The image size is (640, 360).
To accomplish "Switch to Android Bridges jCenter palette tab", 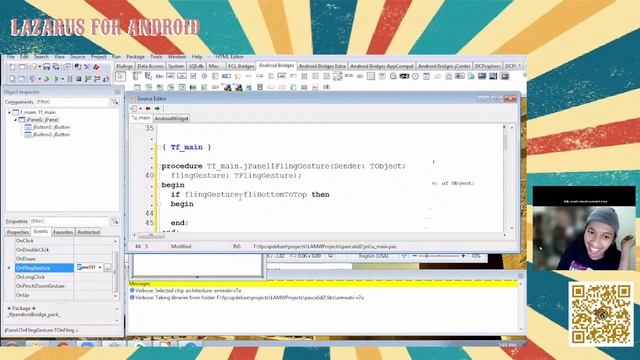I will [x=444, y=66].
